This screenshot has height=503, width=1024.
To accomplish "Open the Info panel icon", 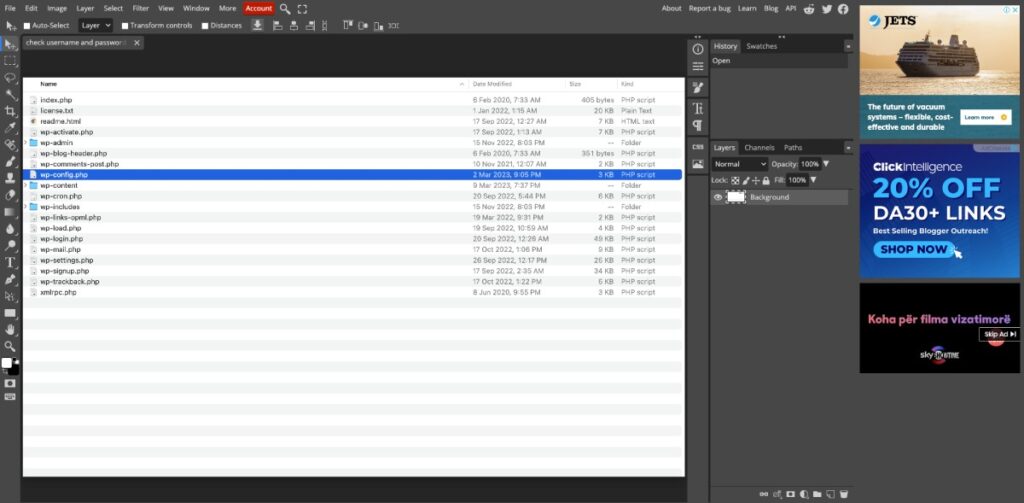I will tap(697, 49).
